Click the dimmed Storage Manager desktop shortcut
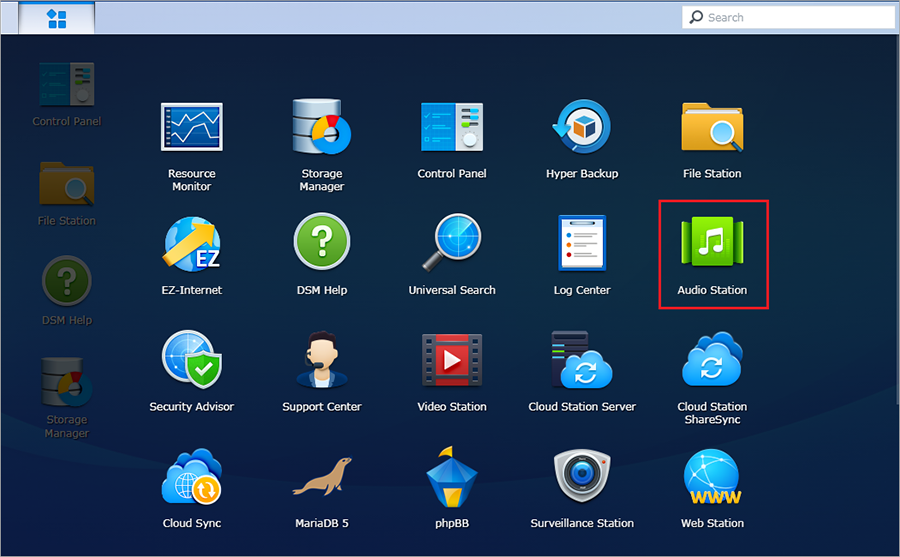The height and width of the screenshot is (557, 900). [x=67, y=398]
